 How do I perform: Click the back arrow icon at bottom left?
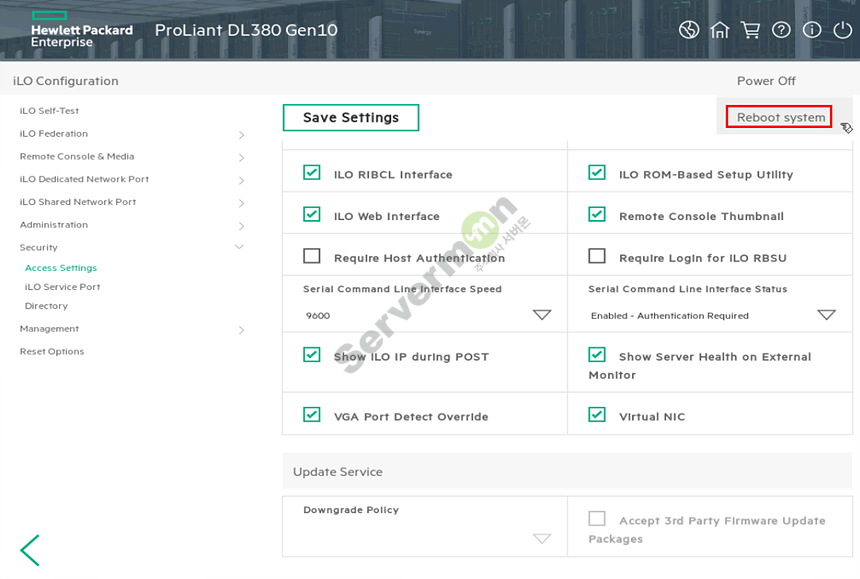pos(30,550)
